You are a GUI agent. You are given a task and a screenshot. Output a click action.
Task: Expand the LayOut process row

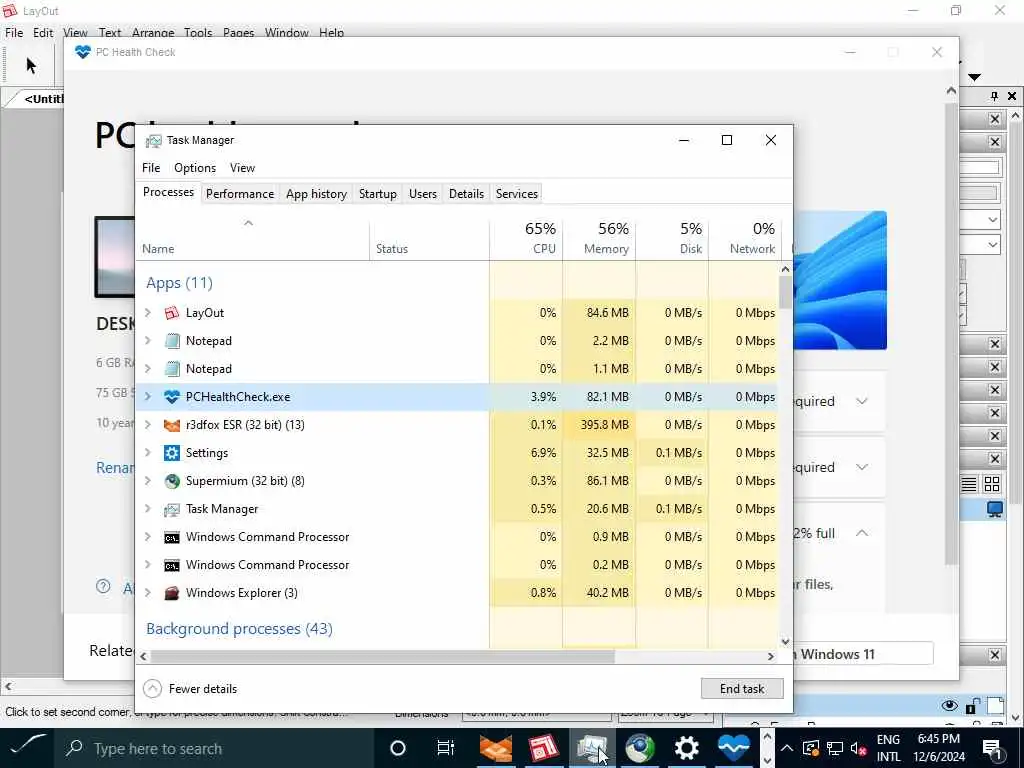pyautogui.click(x=148, y=313)
